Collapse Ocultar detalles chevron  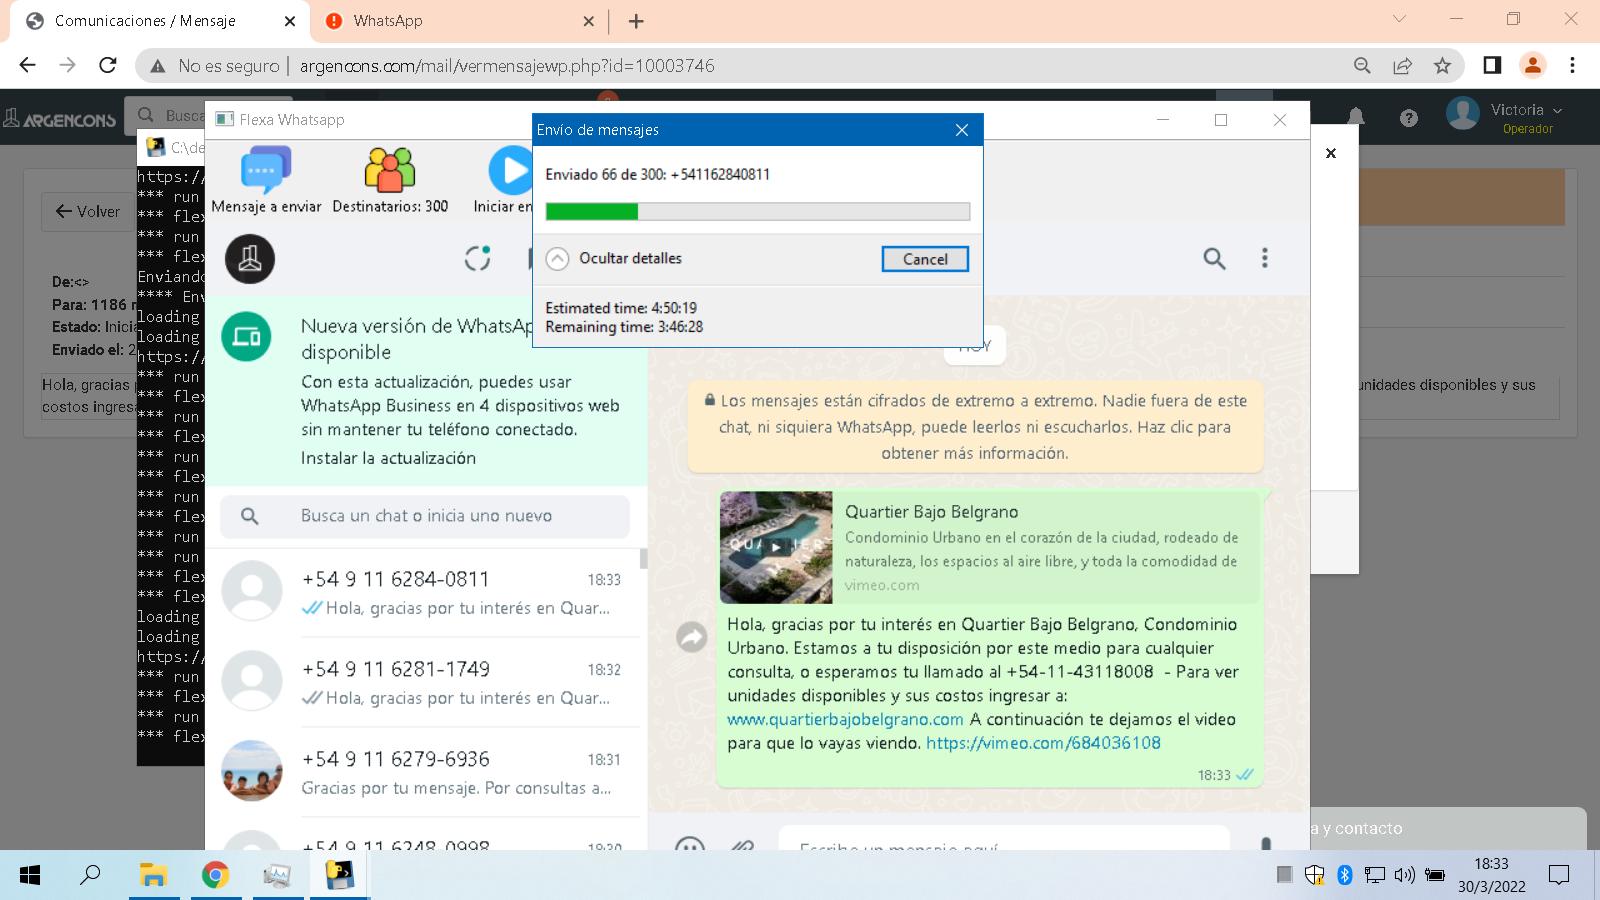pos(557,258)
